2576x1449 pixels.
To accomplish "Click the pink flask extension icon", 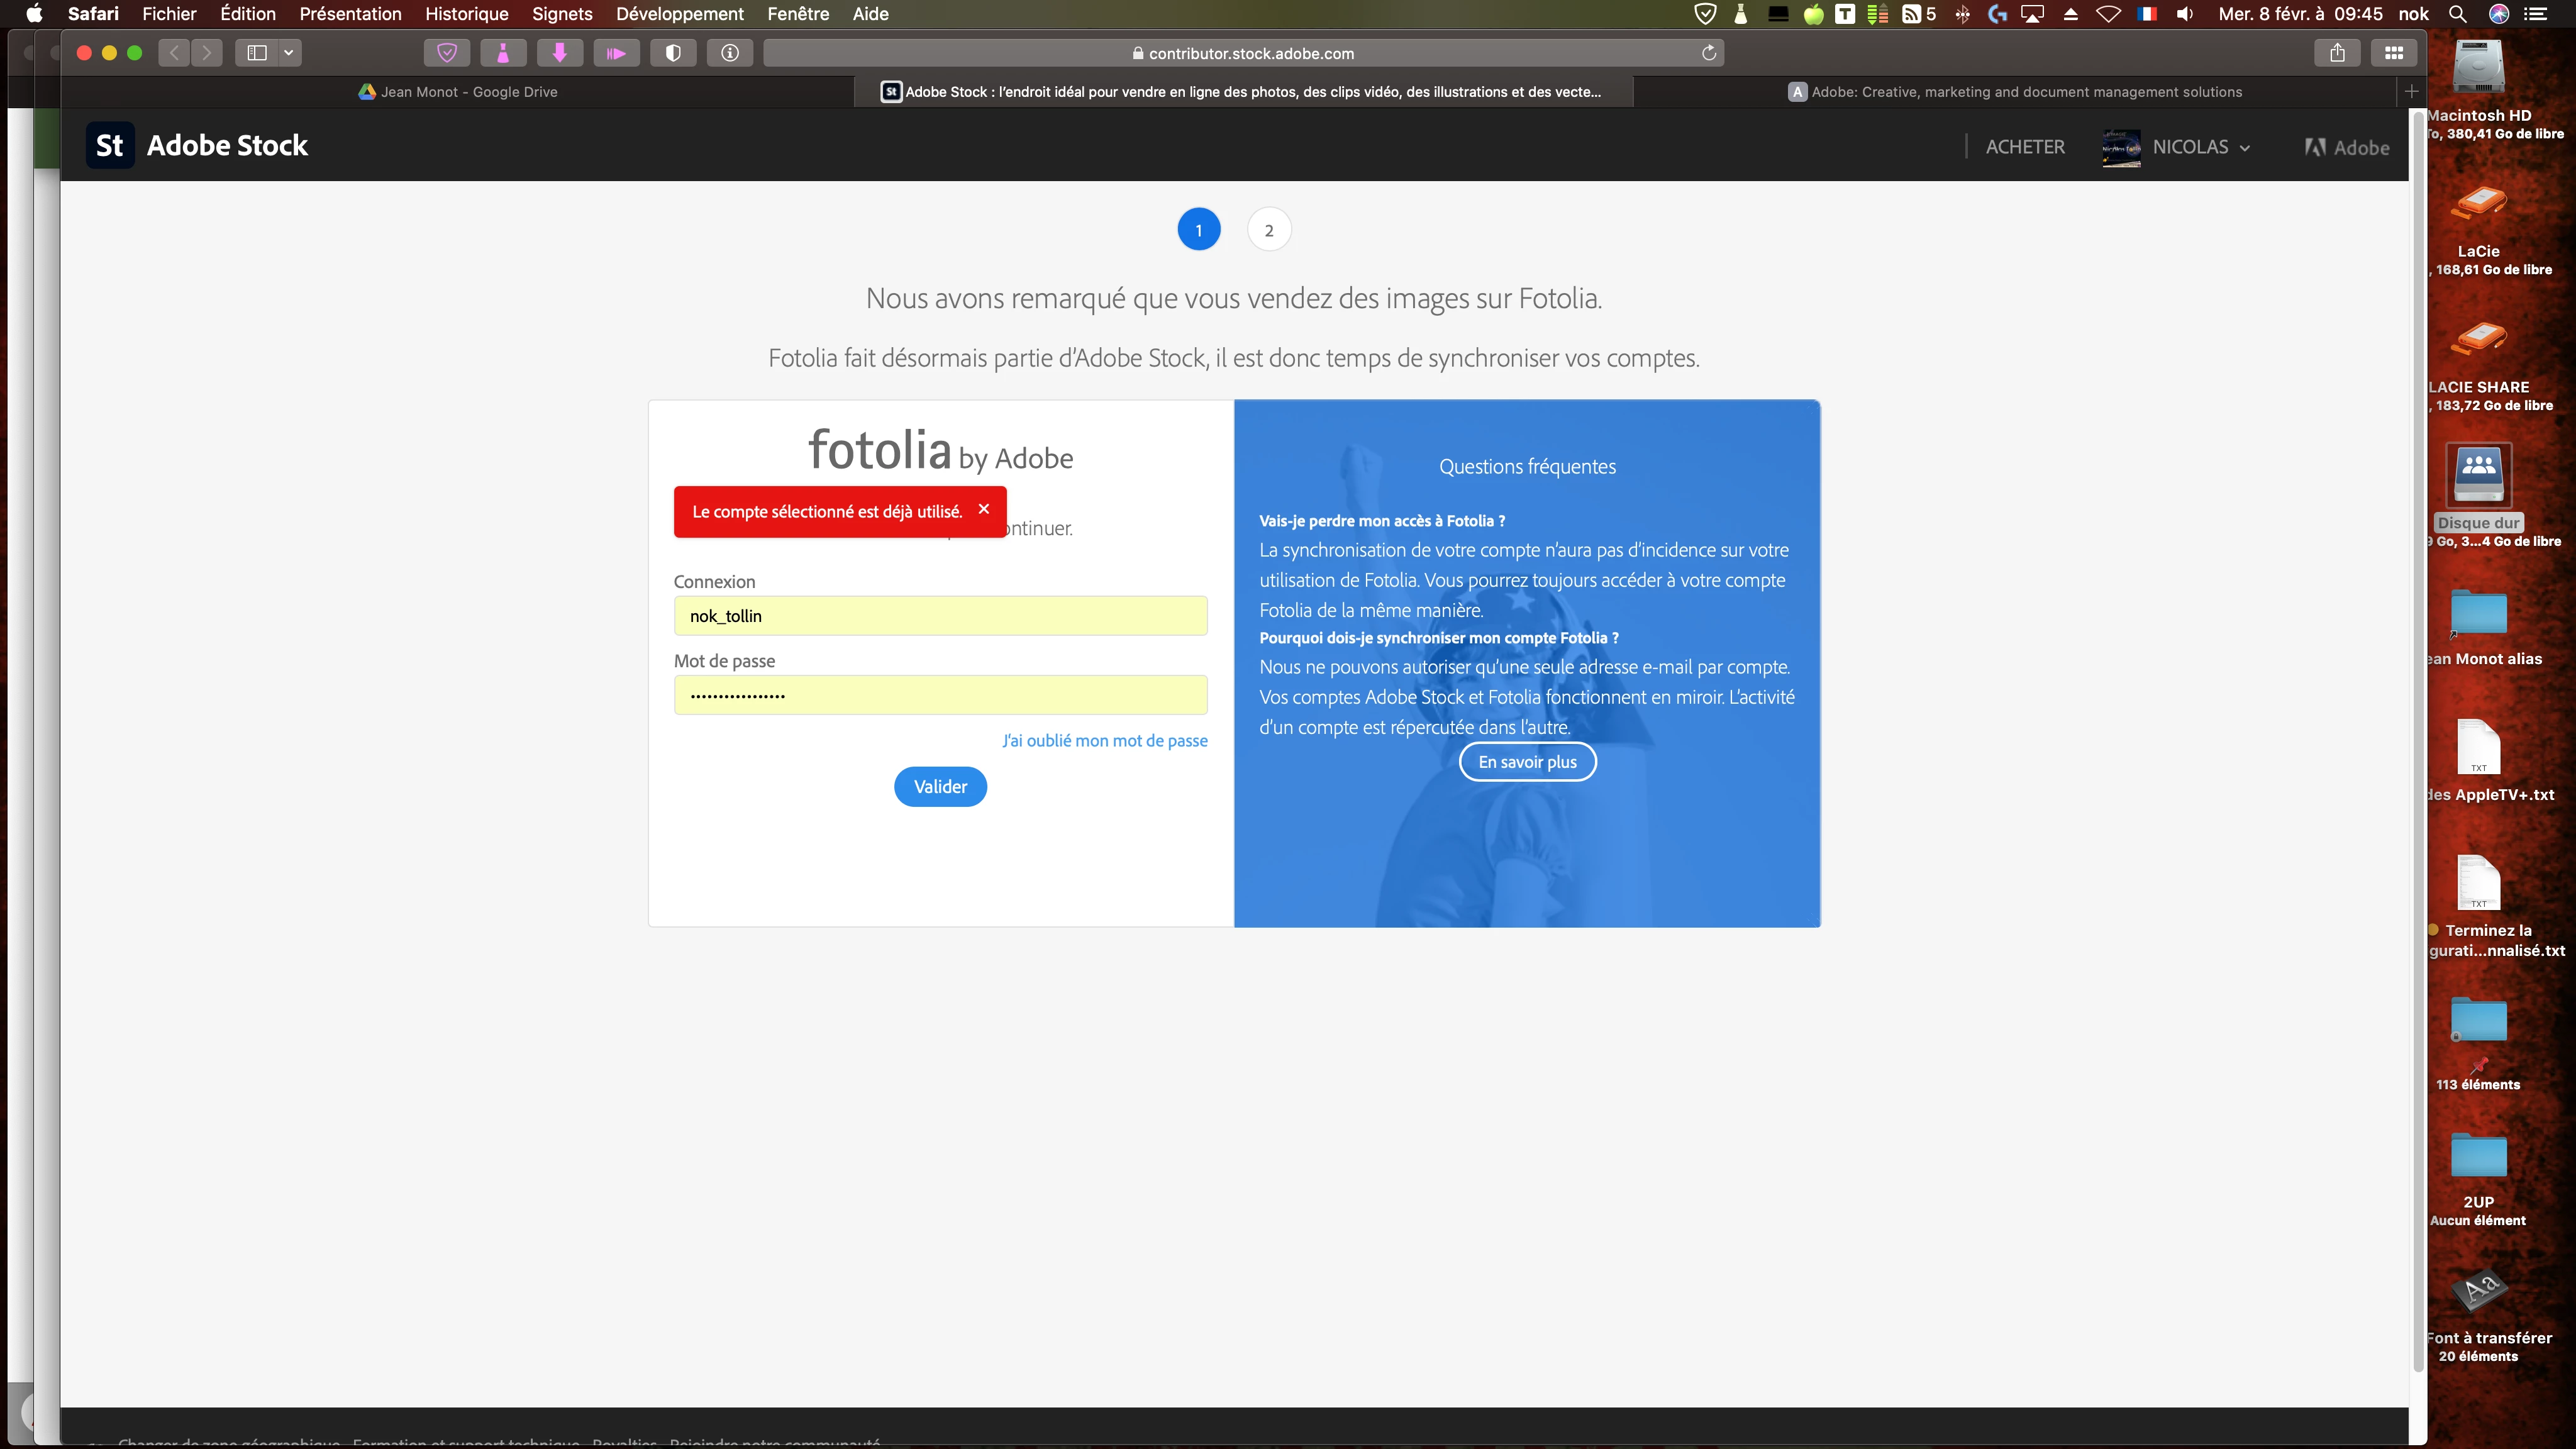I will click(503, 53).
